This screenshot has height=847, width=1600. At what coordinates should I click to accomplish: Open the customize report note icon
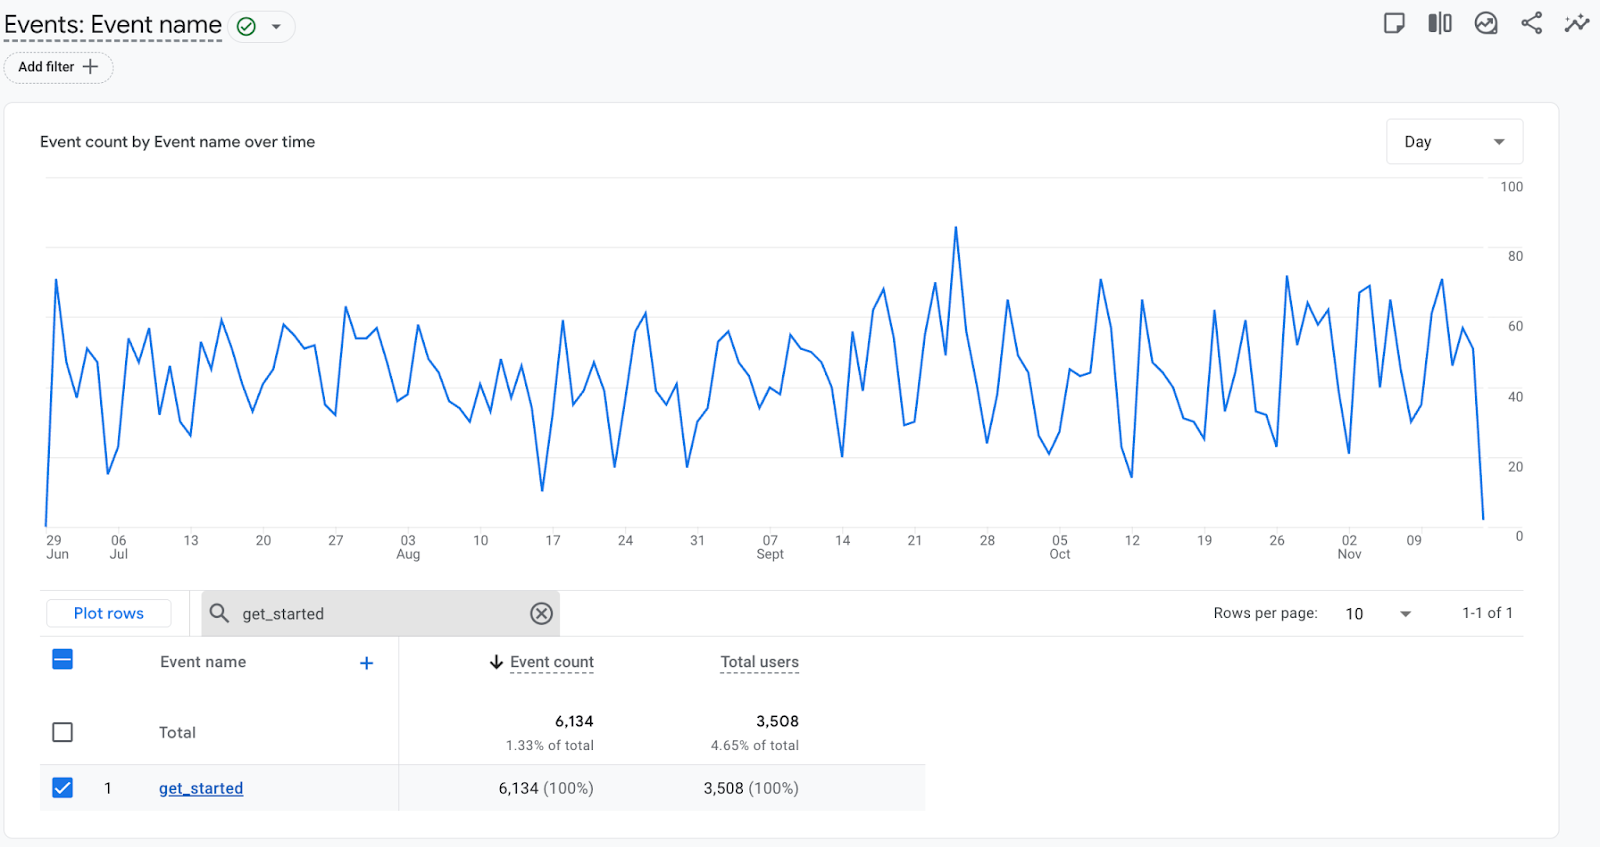[x=1394, y=23]
